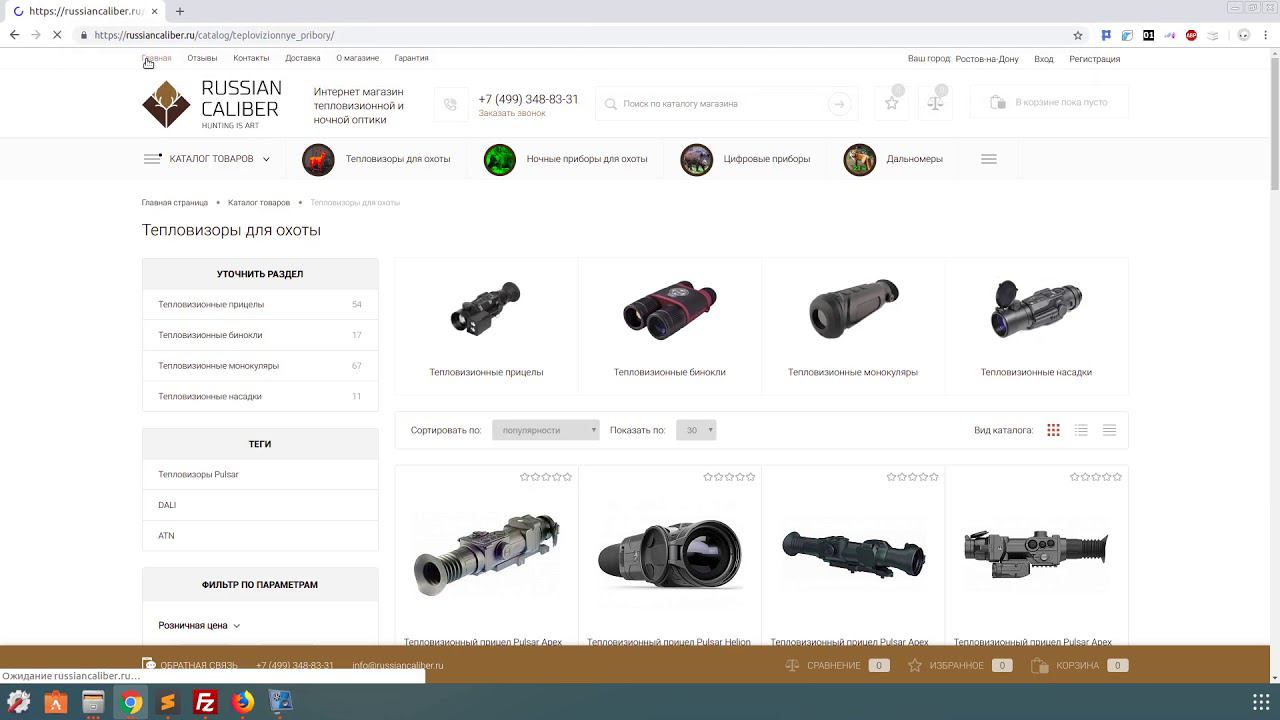This screenshot has height=720, width=1280.
Task: Open a new browser tab
Action: click(x=180, y=11)
